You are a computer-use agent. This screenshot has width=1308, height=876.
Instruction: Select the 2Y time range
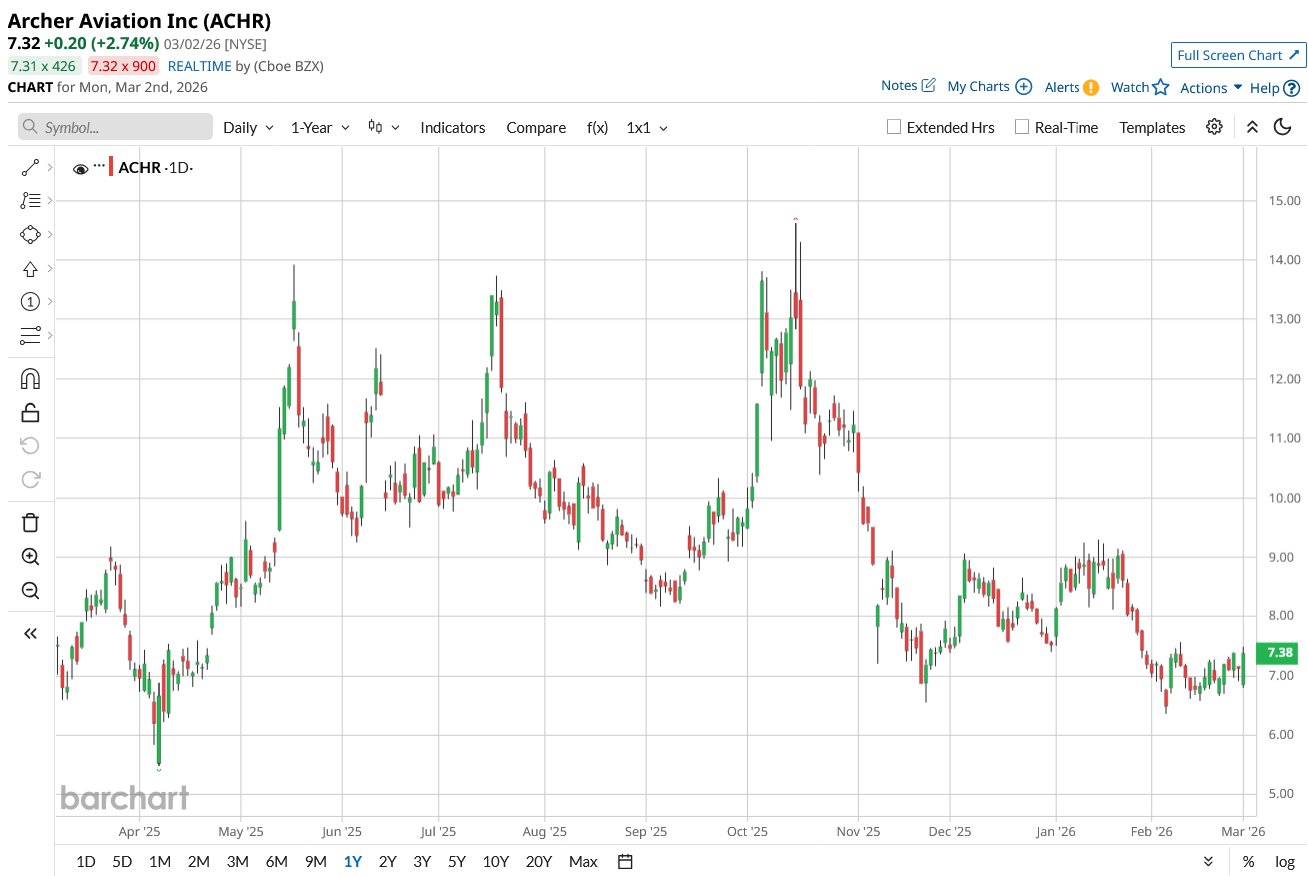387,861
